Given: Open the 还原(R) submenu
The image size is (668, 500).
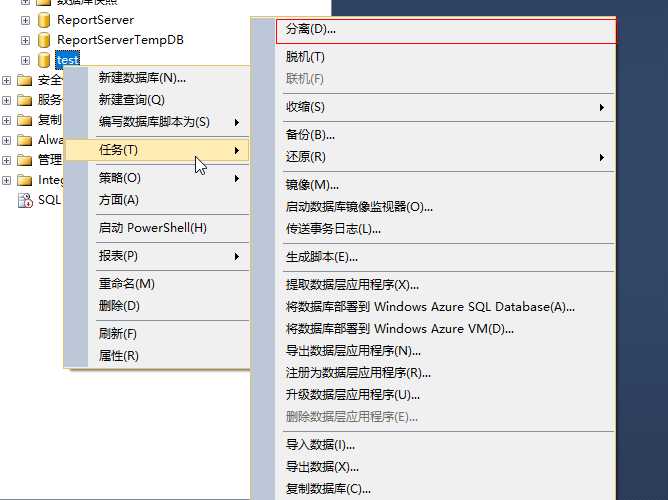Looking at the screenshot, I should click(x=434, y=157).
